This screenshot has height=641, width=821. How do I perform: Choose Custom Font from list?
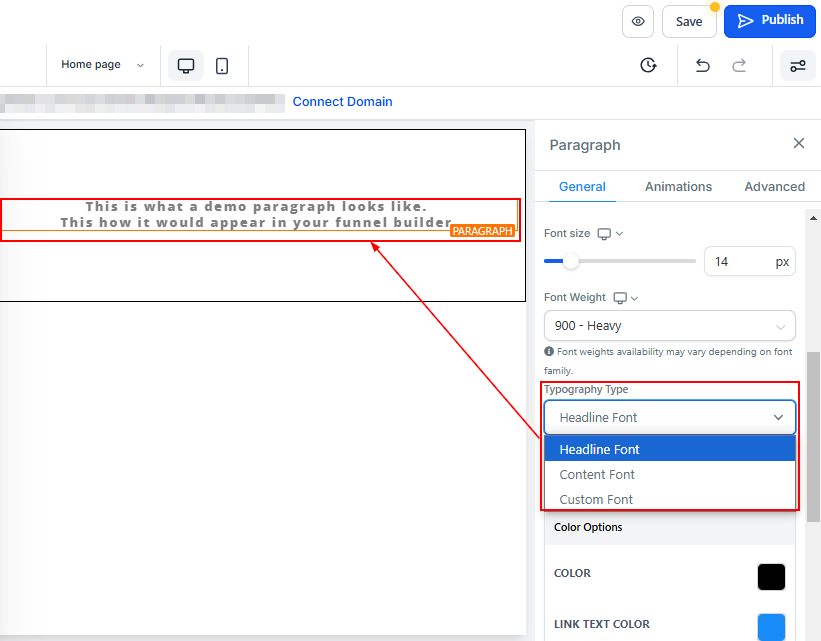coord(596,499)
